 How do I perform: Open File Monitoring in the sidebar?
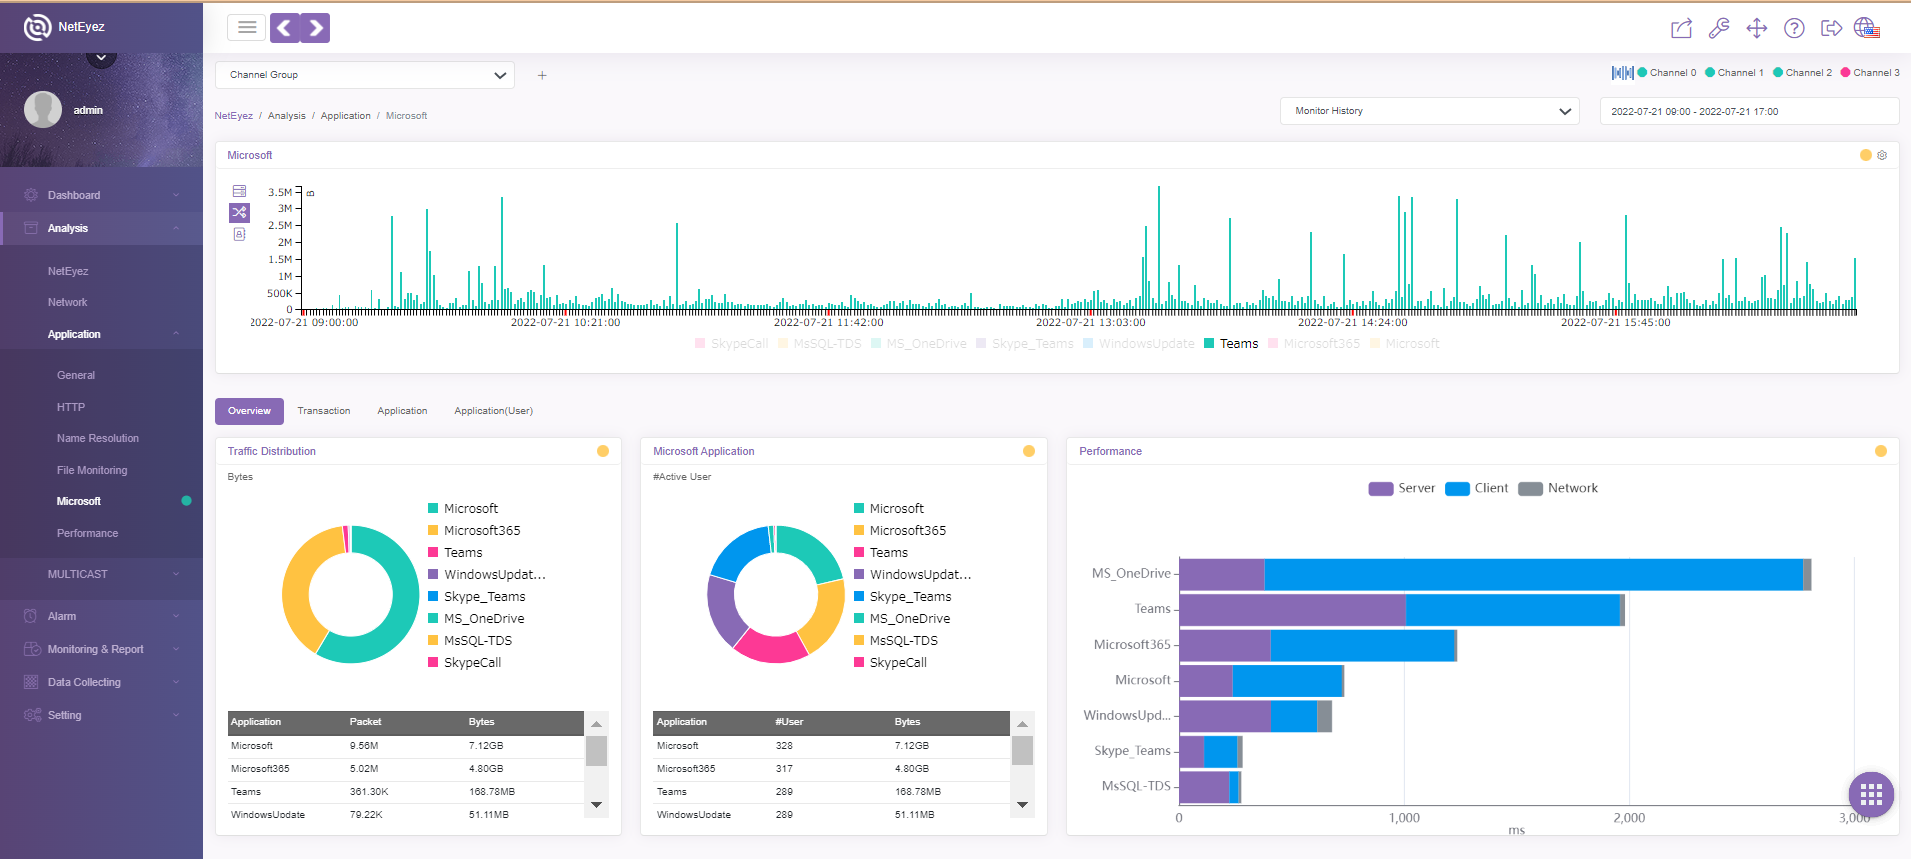click(x=92, y=470)
